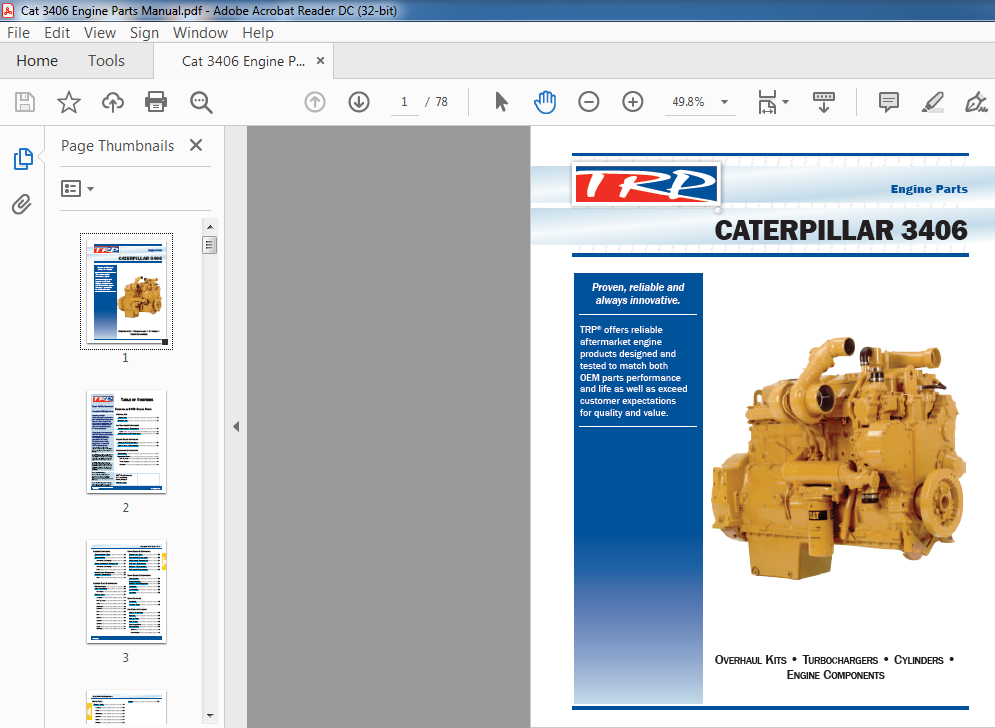Image resolution: width=995 pixels, height=728 pixels.
Task: Activate the Hand pan tool
Action: pyautogui.click(x=544, y=102)
